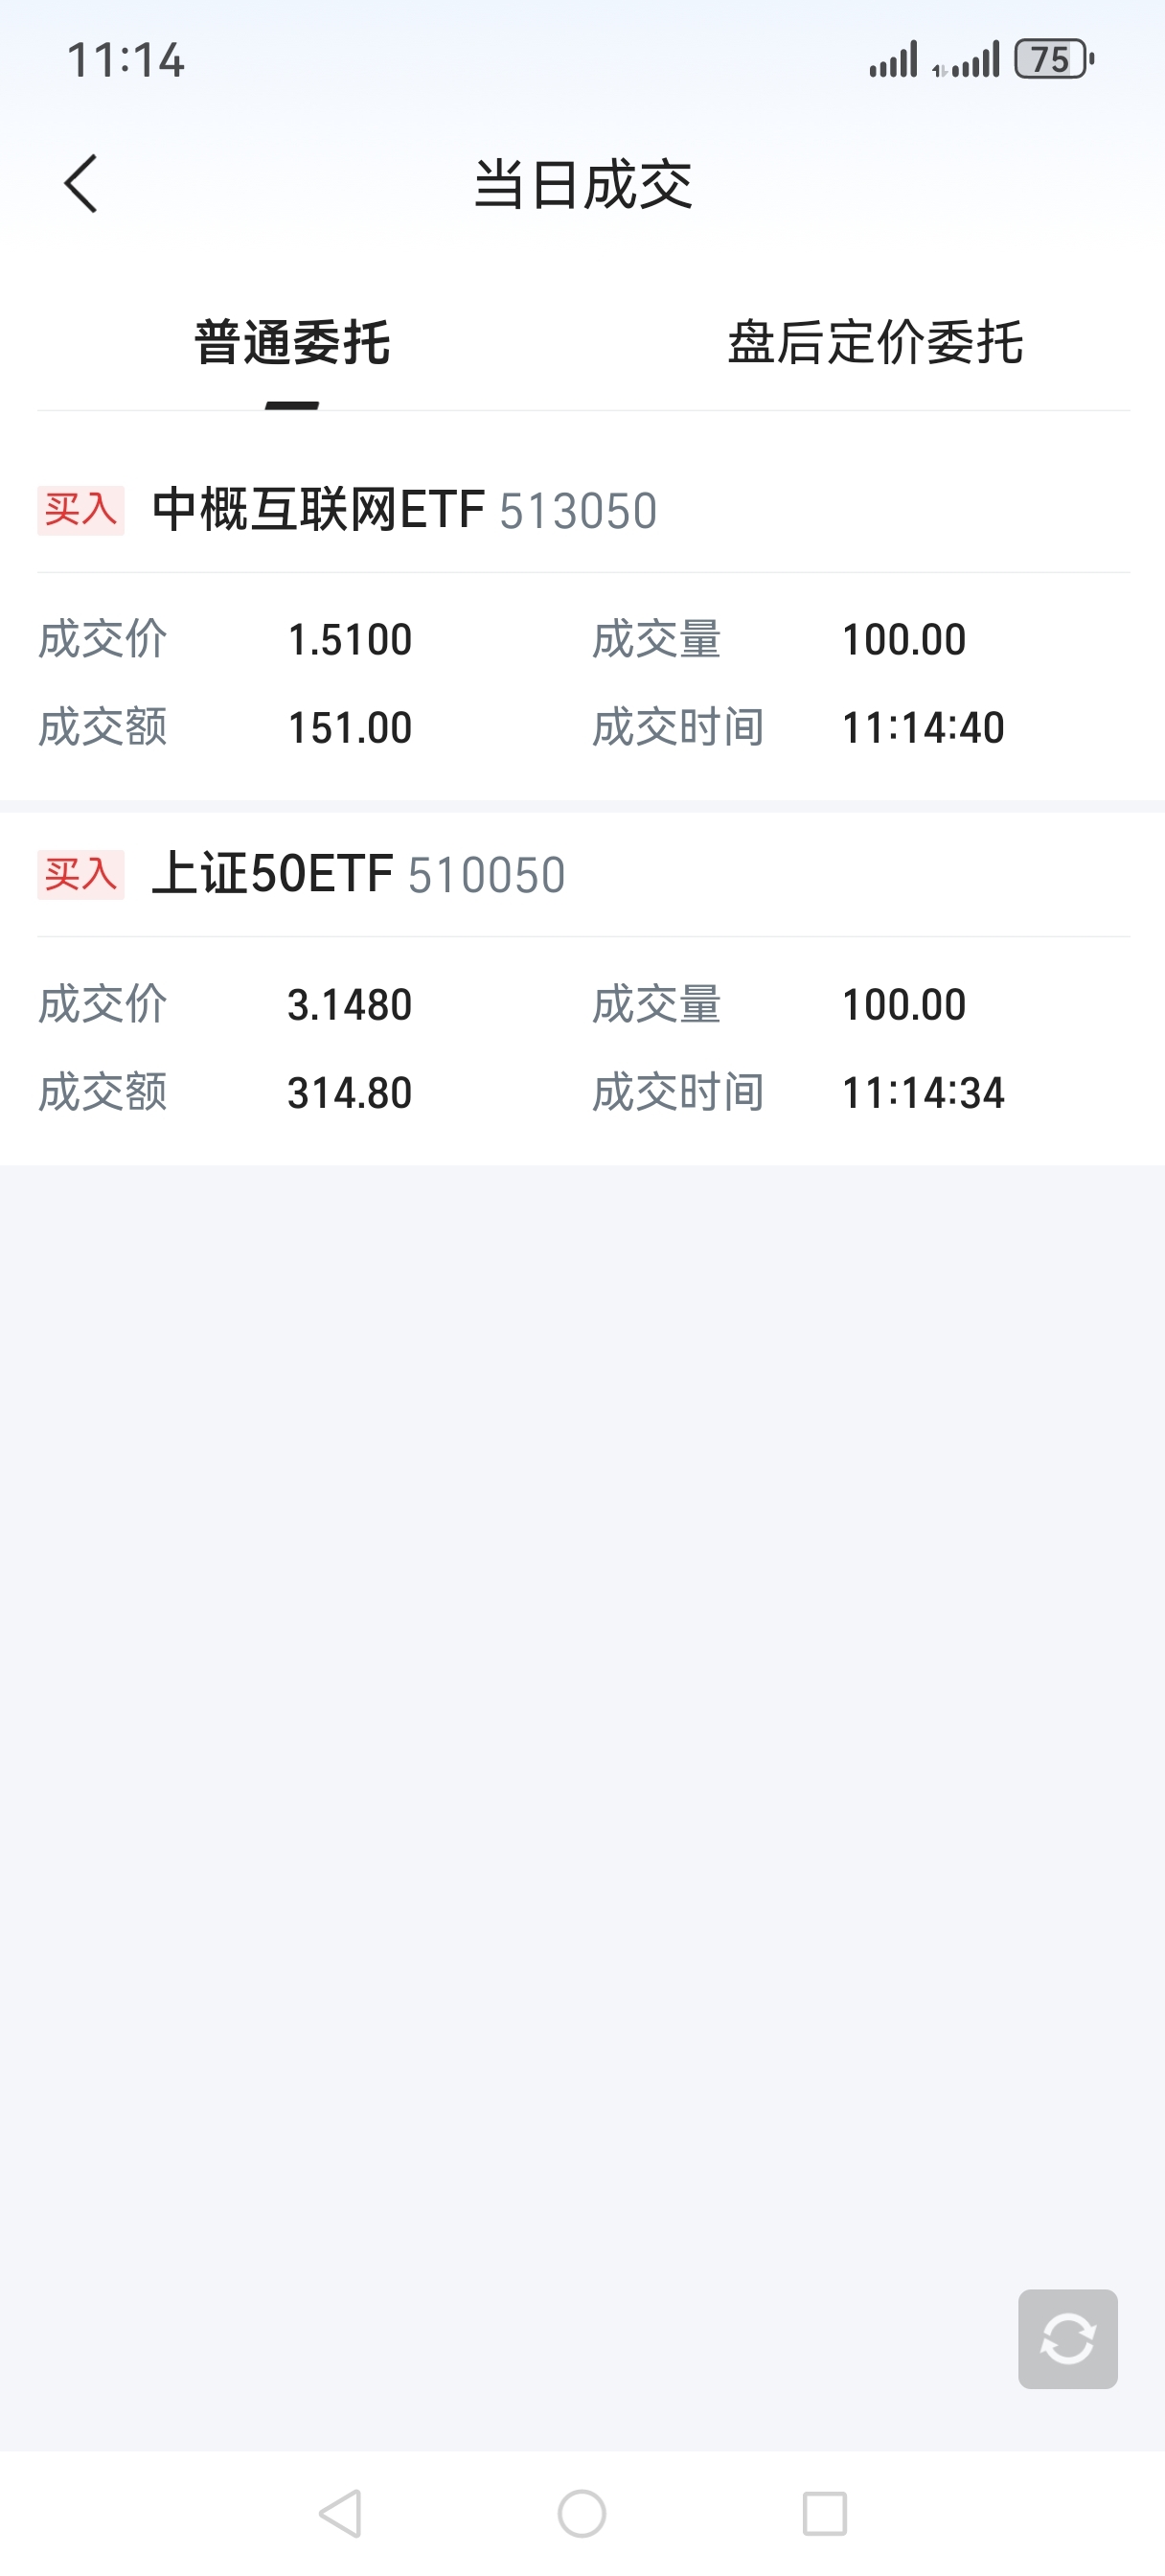Tap the 1.5100 成交价 value
The image size is (1165, 2576).
pos(350,640)
